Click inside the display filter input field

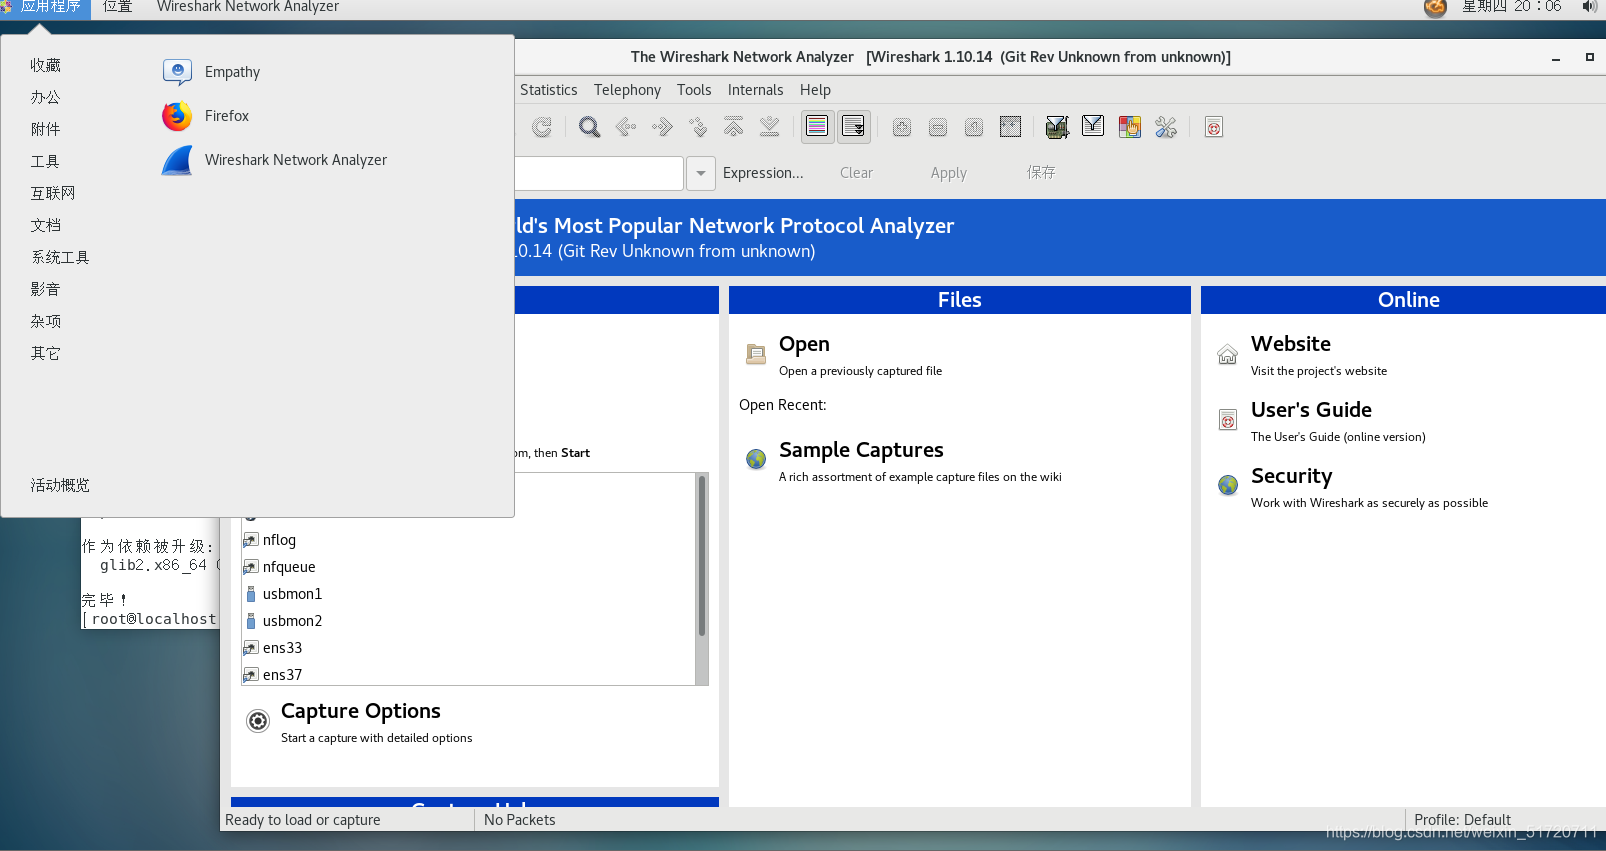599,173
